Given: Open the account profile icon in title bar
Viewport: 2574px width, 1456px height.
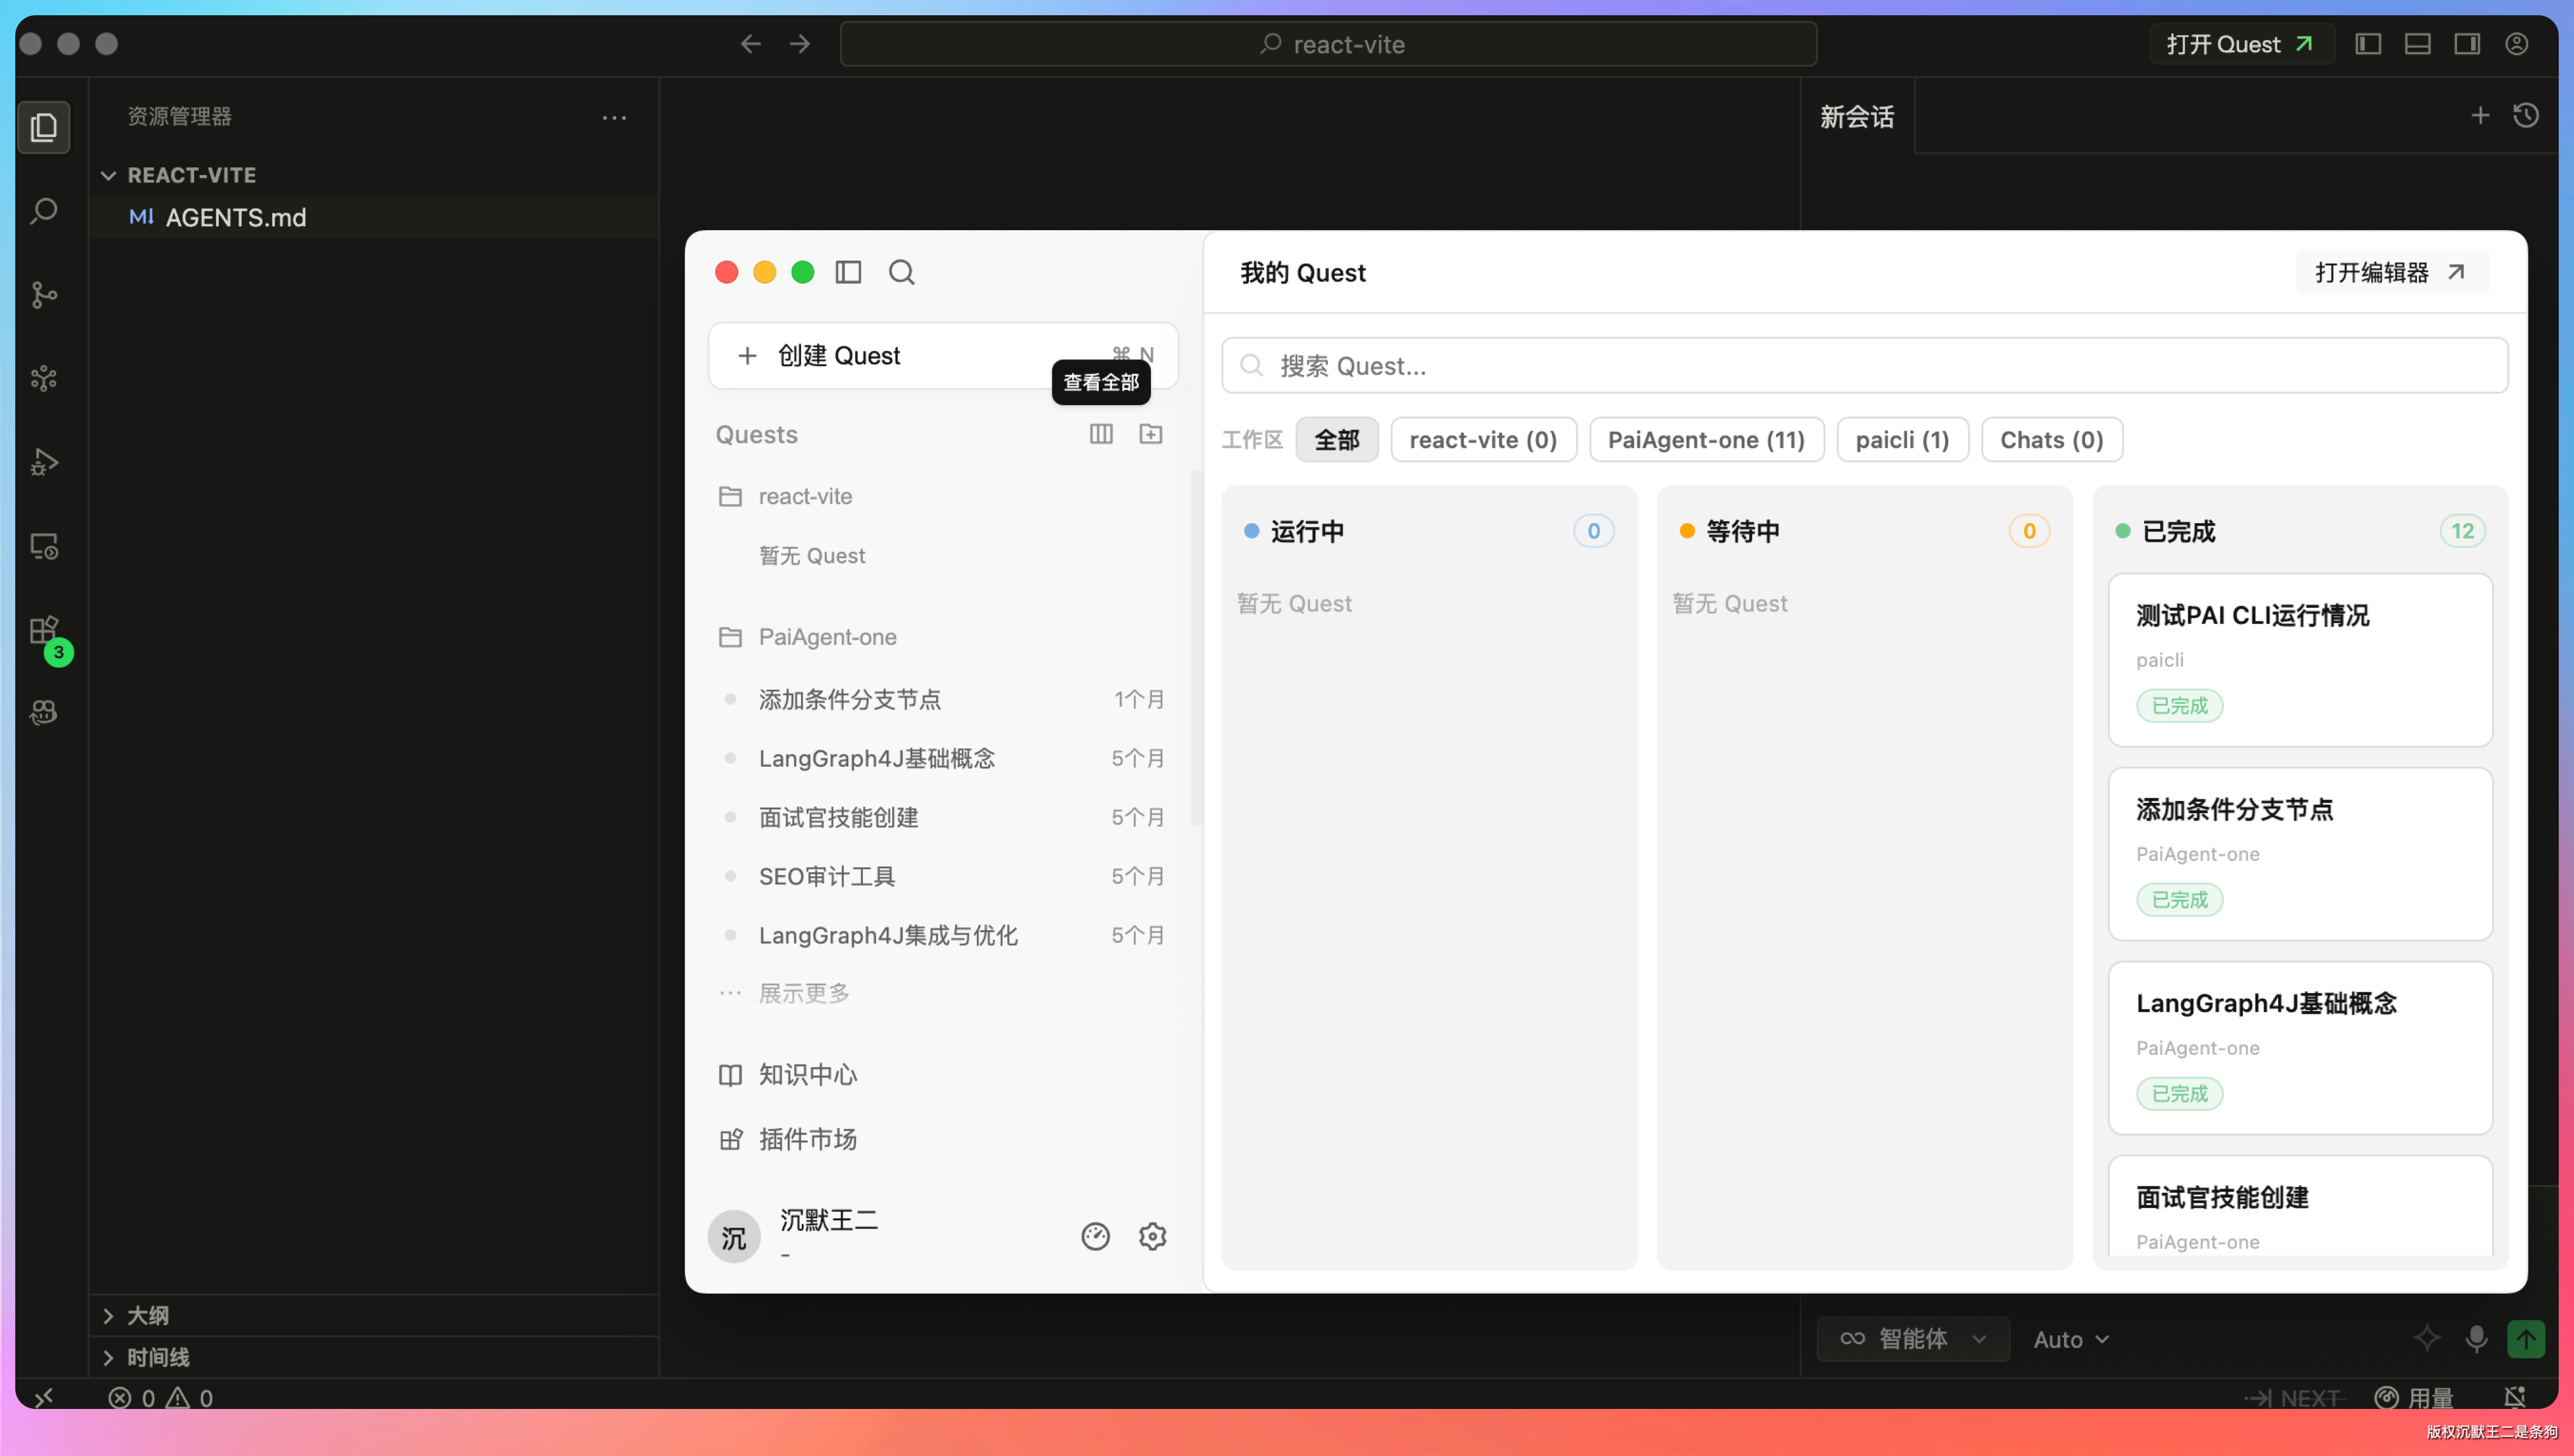Looking at the screenshot, I should click(2516, 44).
